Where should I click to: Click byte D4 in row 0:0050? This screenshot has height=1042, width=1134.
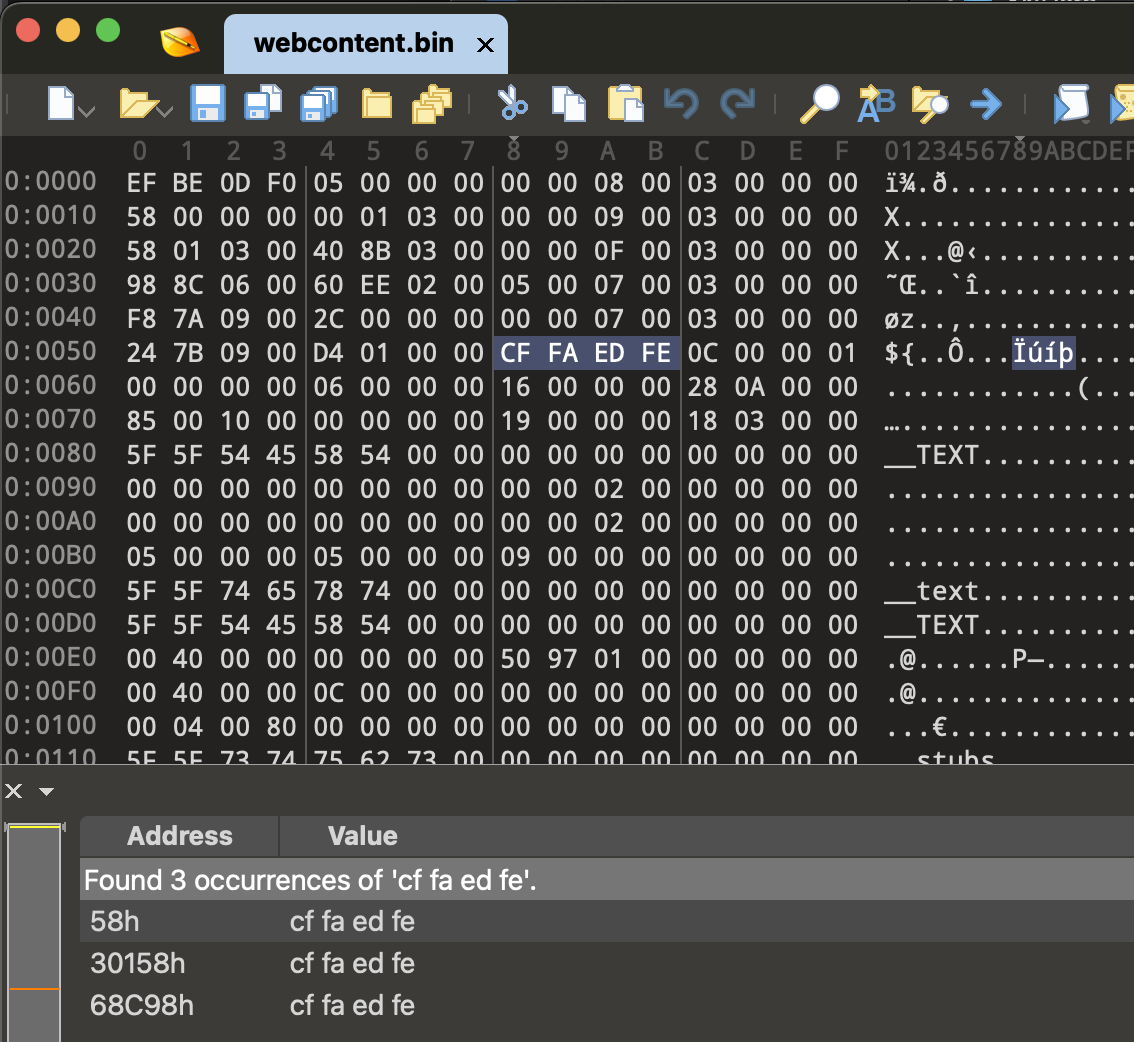coord(328,353)
